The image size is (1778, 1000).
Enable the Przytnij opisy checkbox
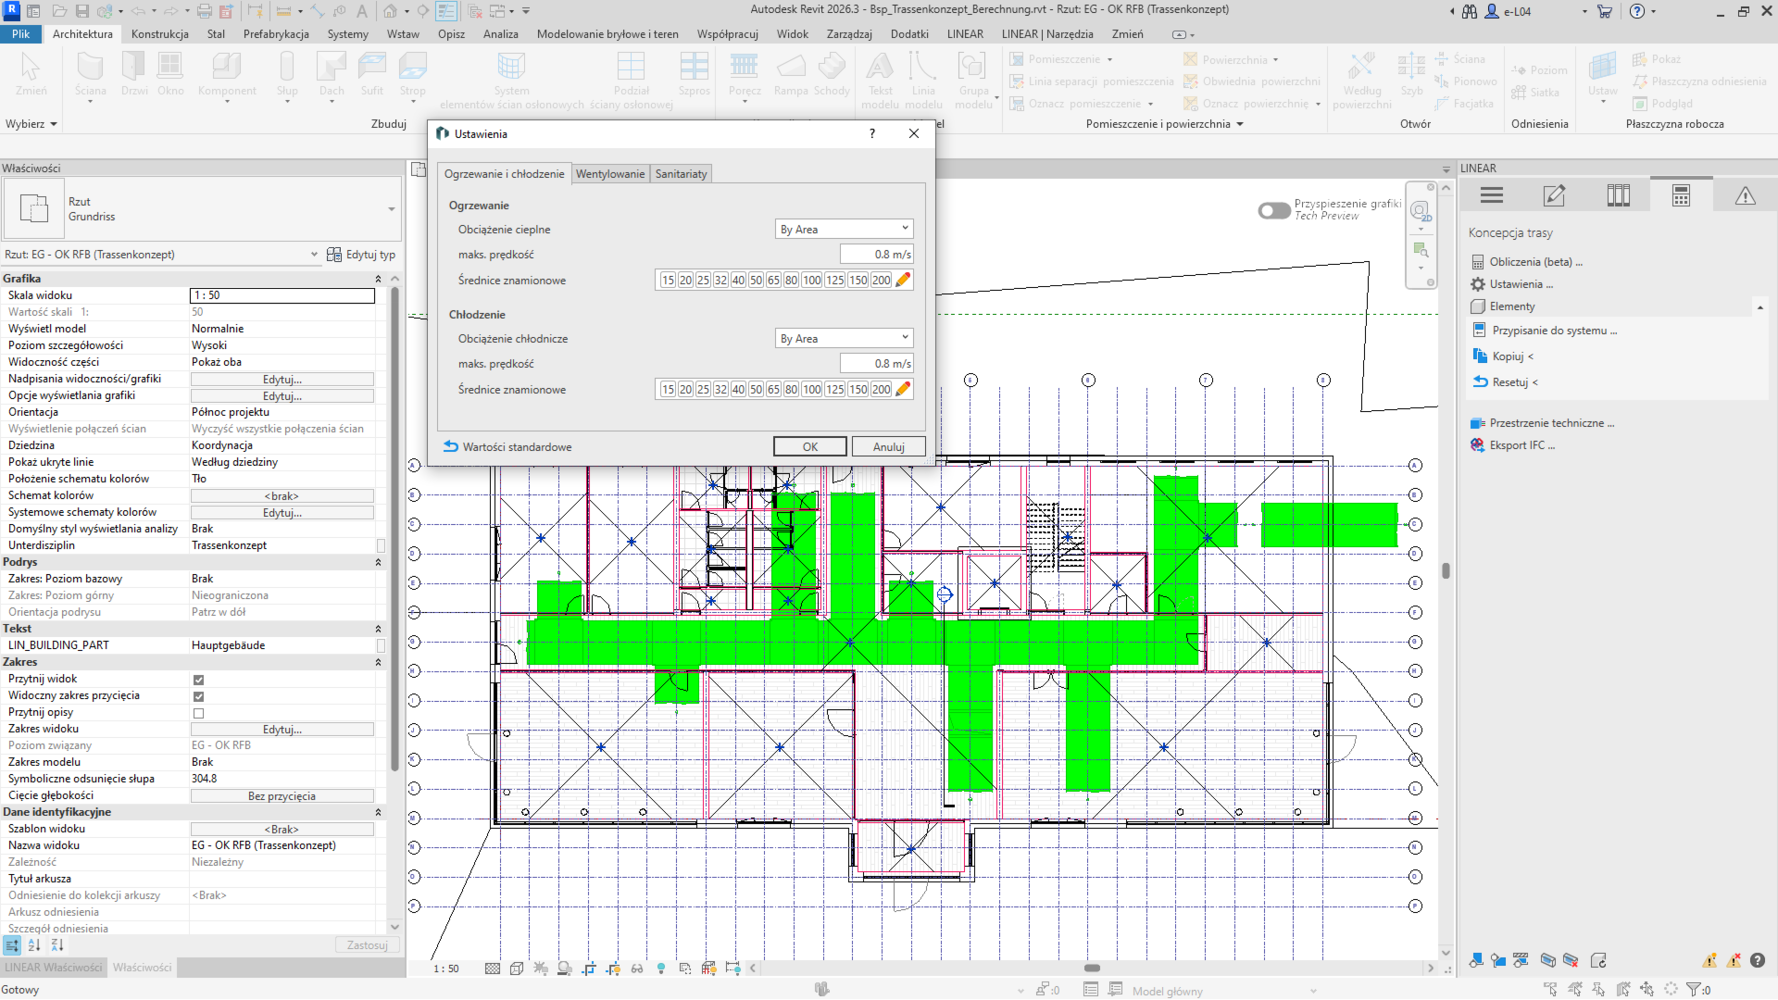coord(198,713)
